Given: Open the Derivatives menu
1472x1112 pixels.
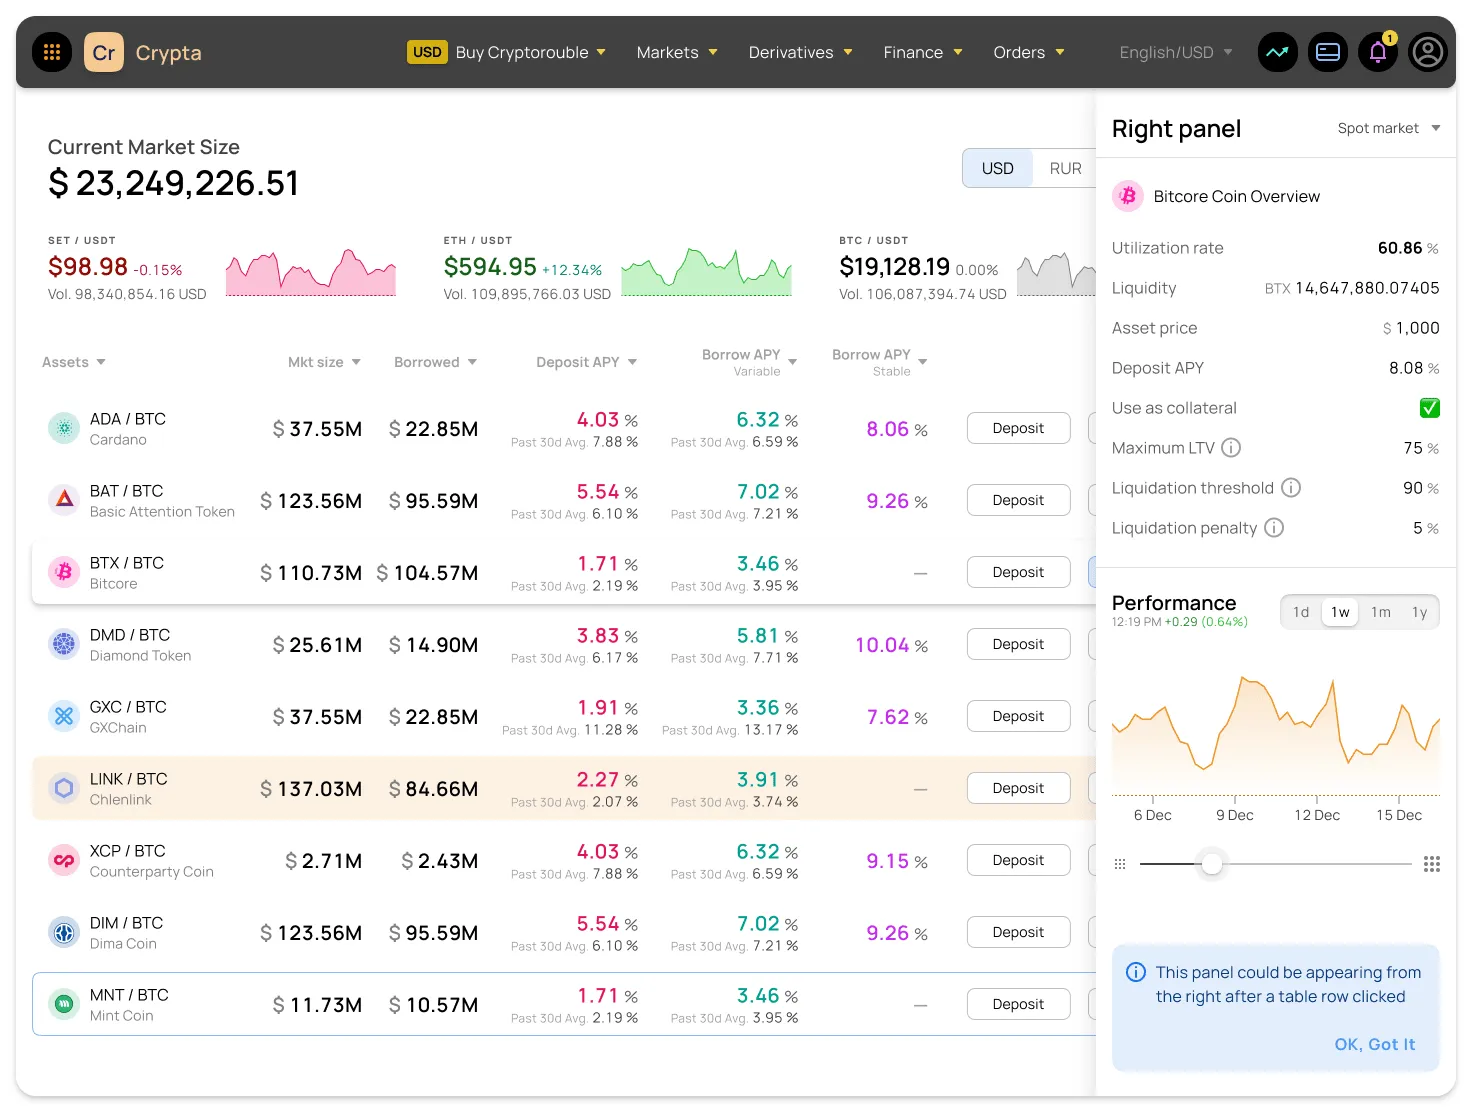Looking at the screenshot, I should (800, 52).
